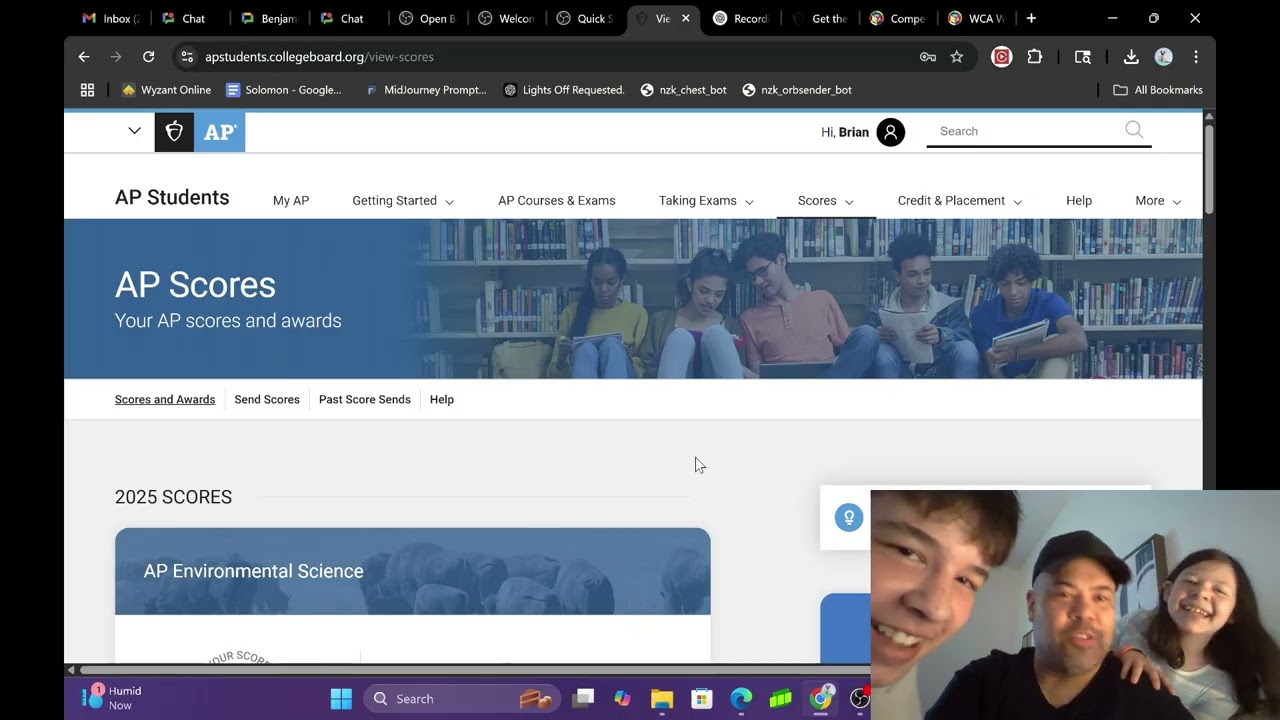This screenshot has height=720, width=1280.
Task: Open the Scores and Awards link
Action: tap(165, 399)
